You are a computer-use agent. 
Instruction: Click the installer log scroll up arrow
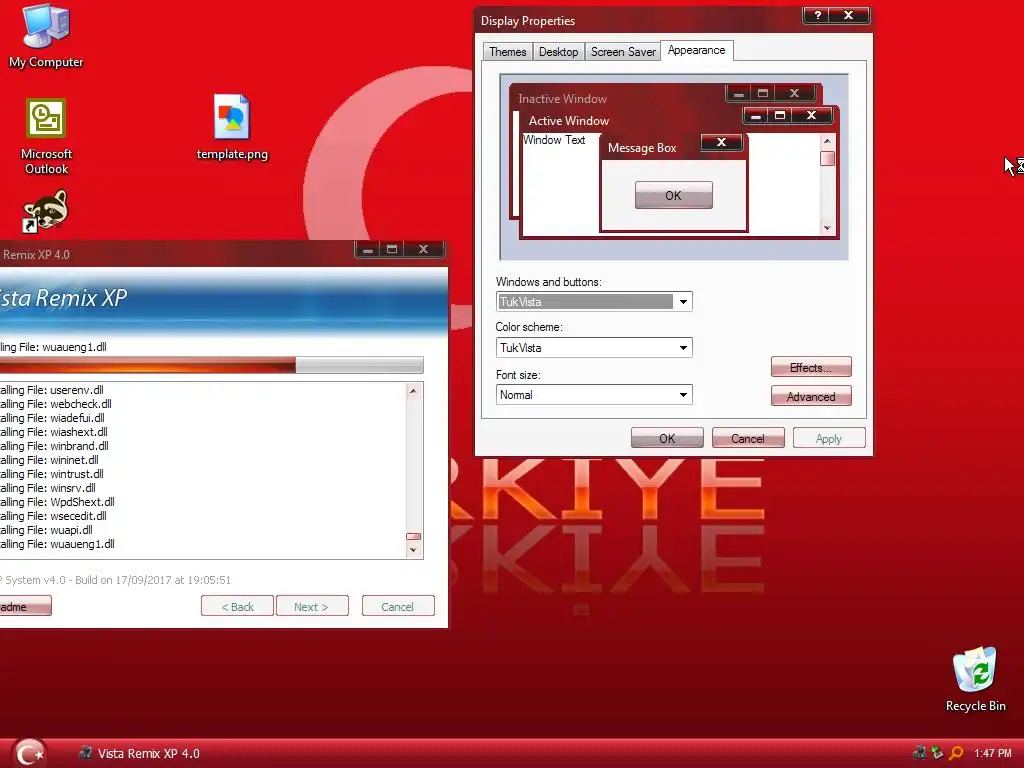pos(413,391)
